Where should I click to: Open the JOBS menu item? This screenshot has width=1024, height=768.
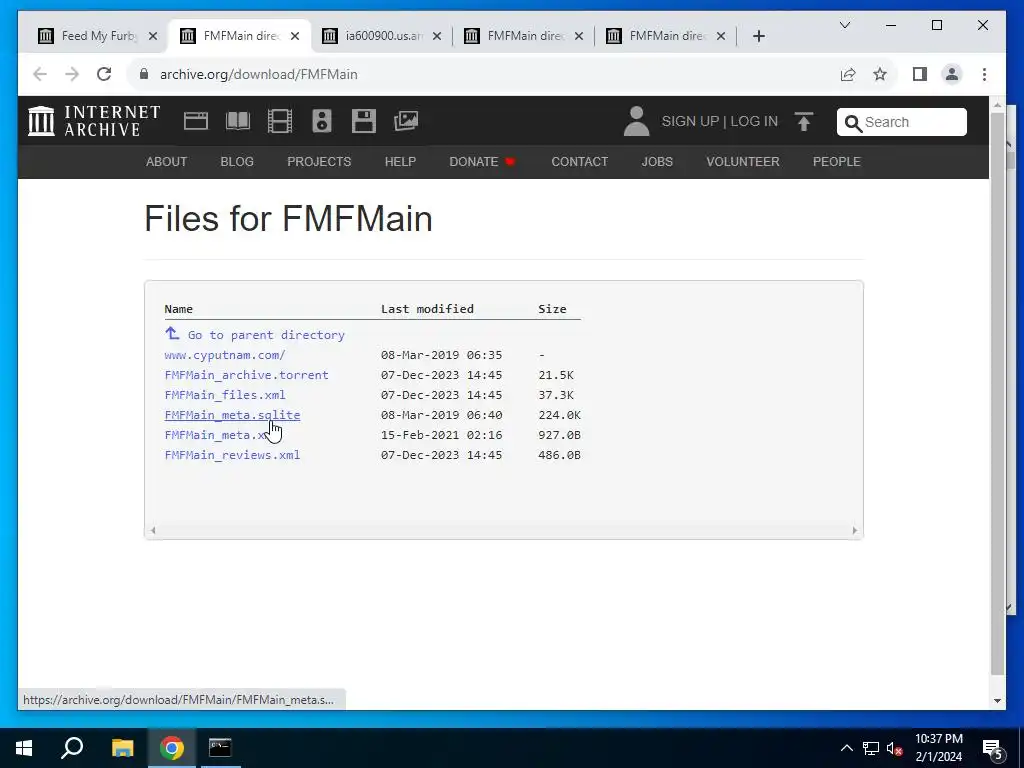pyautogui.click(x=657, y=162)
